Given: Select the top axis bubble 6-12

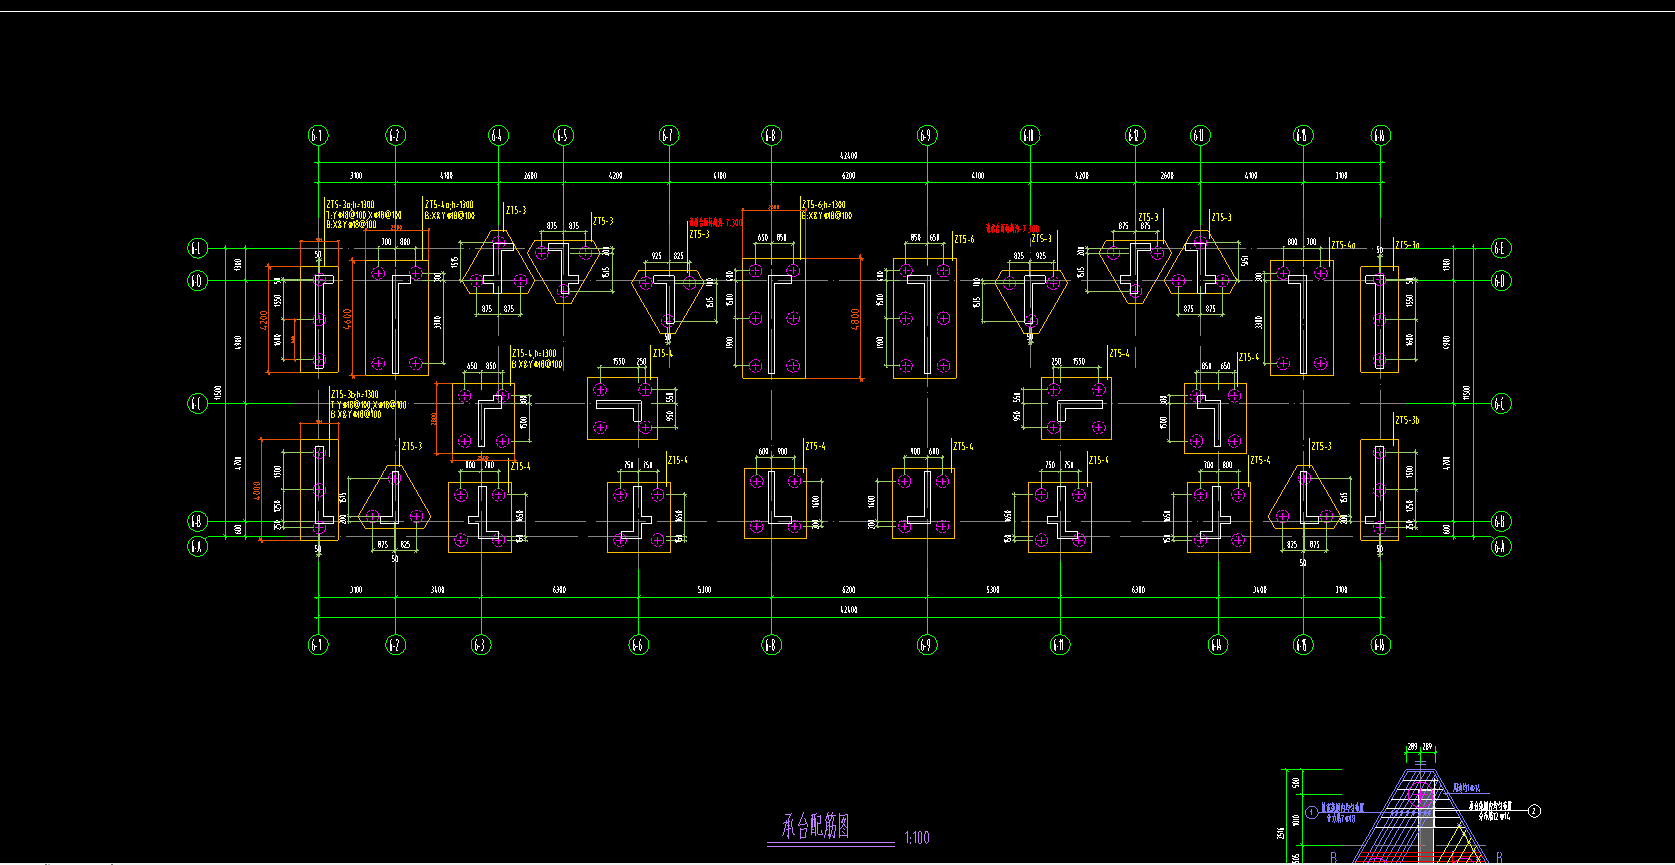Looking at the screenshot, I should tap(1134, 135).
